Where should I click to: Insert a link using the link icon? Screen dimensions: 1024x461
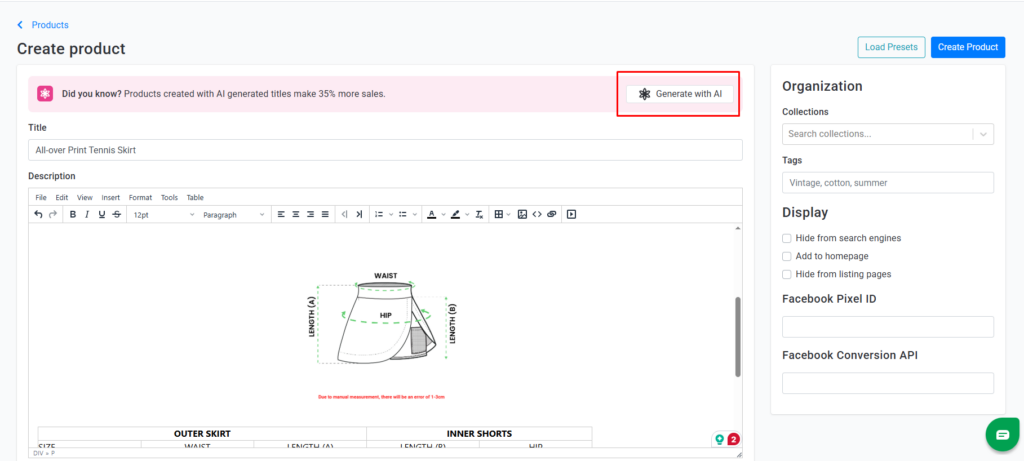[551, 214]
